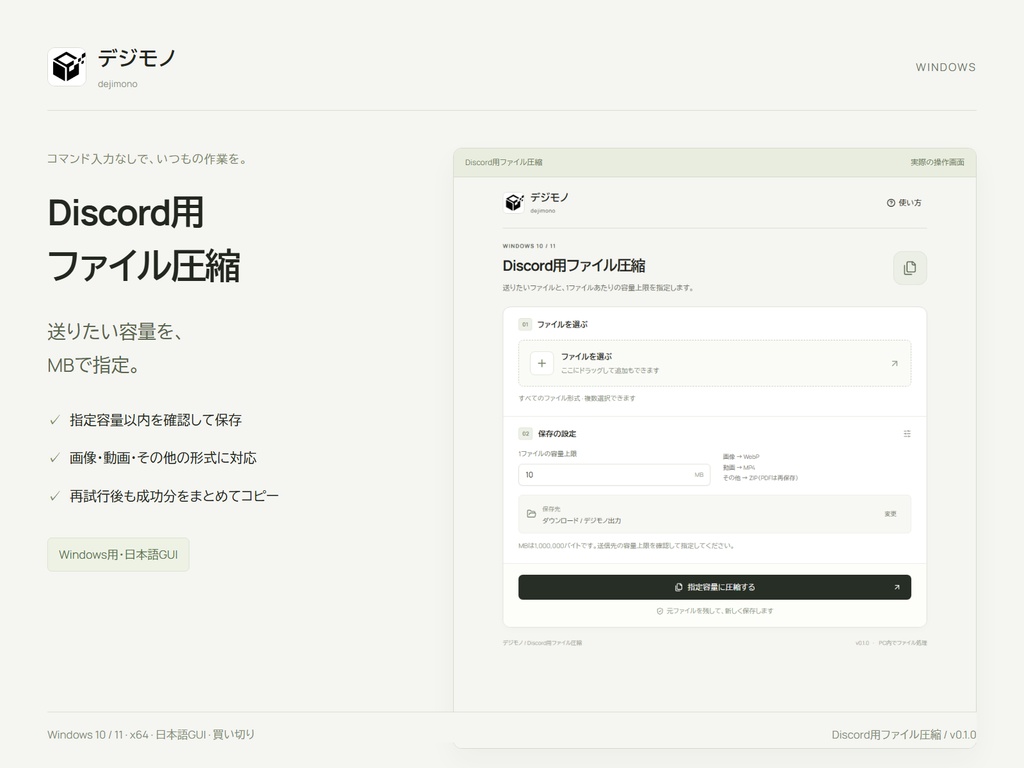Click Discord用ファイル圧縮 text on preview title bar
The height and width of the screenshot is (768, 1024).
504,163
